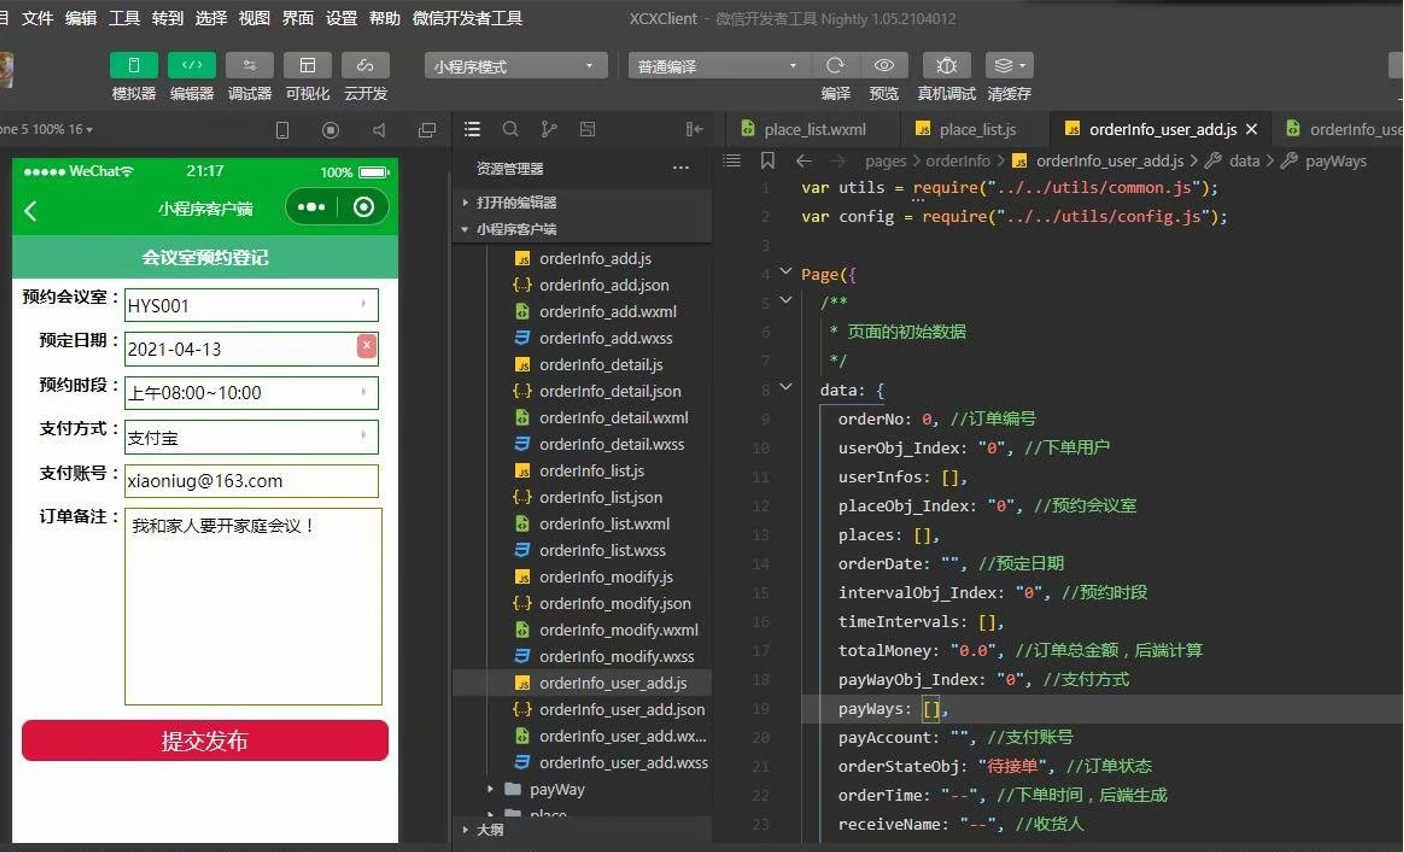1404x852 pixels.
Task: Open the simulator device zoom dropdown
Action: coord(46,130)
